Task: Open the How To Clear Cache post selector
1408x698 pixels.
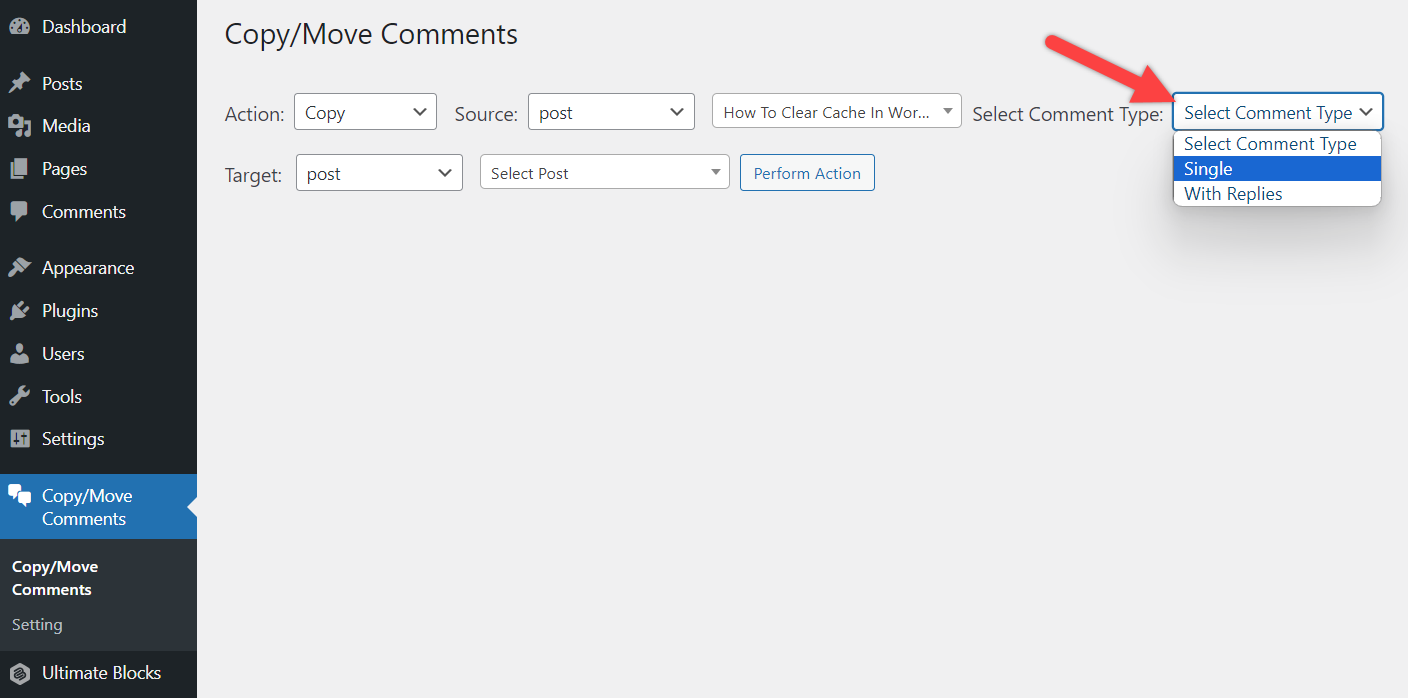Action: click(836, 111)
